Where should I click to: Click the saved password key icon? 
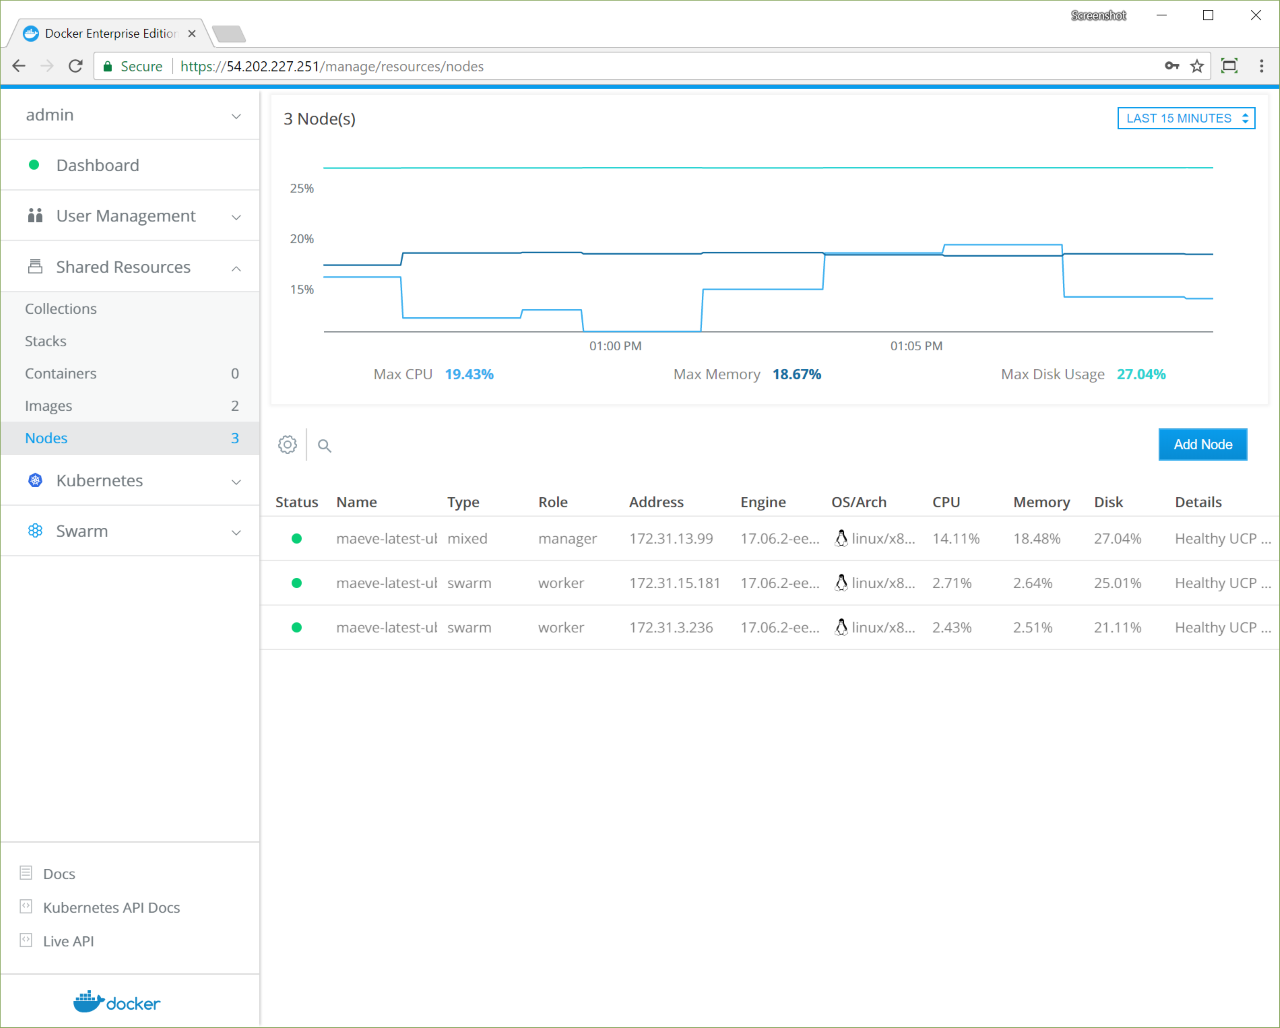point(1172,66)
